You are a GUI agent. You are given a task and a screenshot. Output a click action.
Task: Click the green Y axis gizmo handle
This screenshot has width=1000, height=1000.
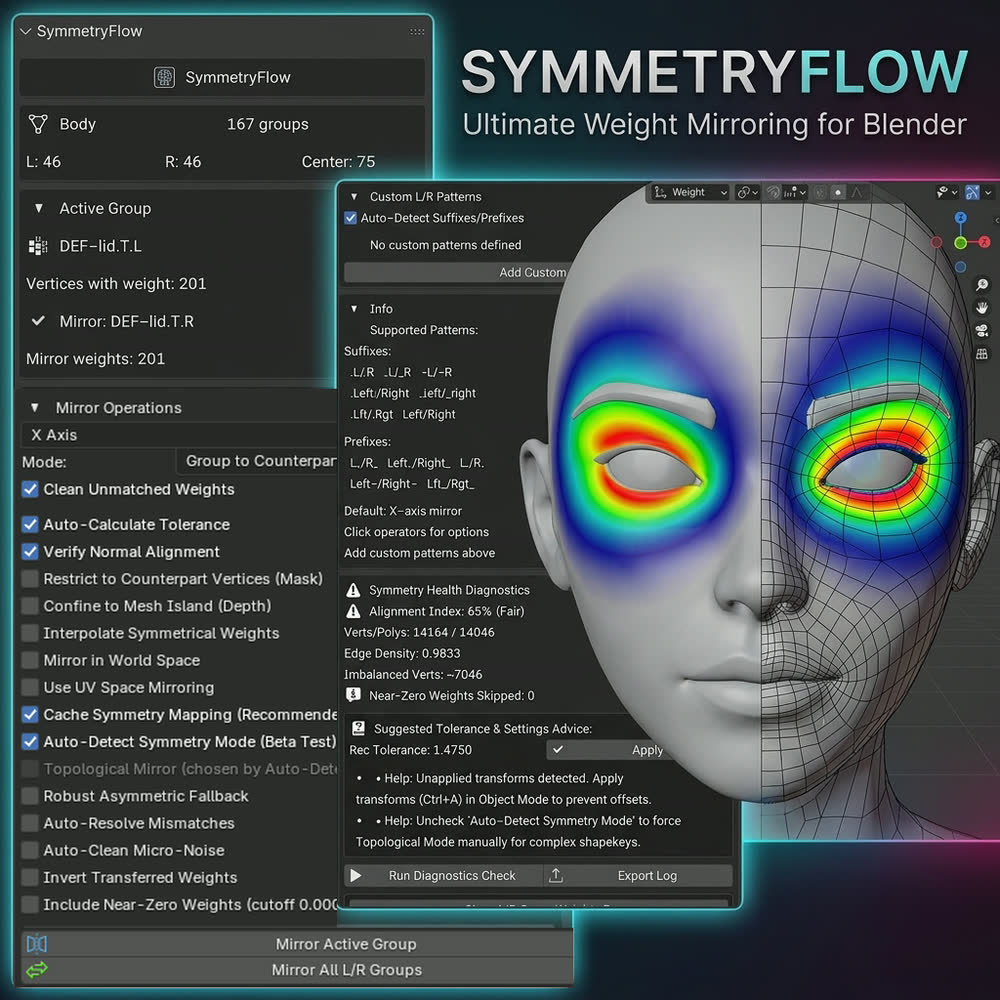coord(960,242)
